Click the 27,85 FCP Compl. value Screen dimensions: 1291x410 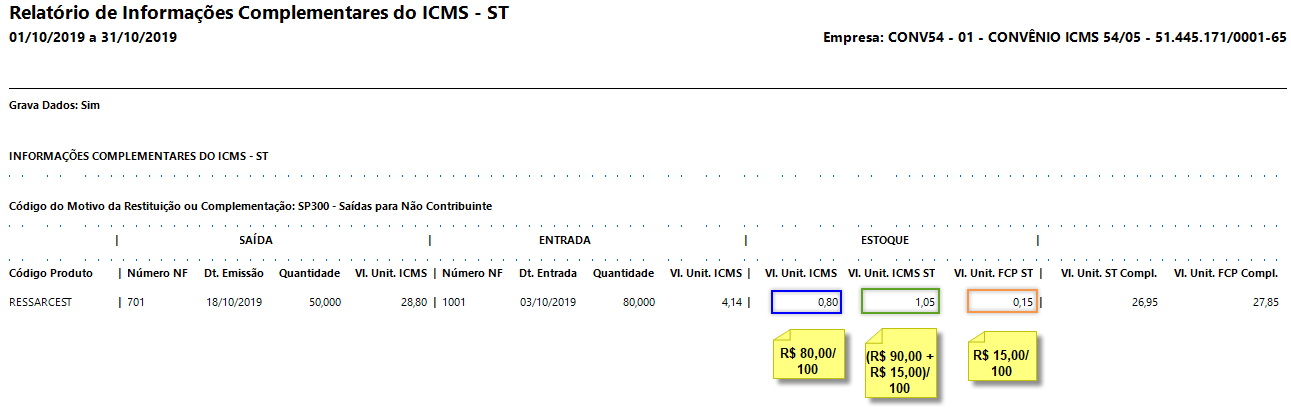tap(1263, 301)
